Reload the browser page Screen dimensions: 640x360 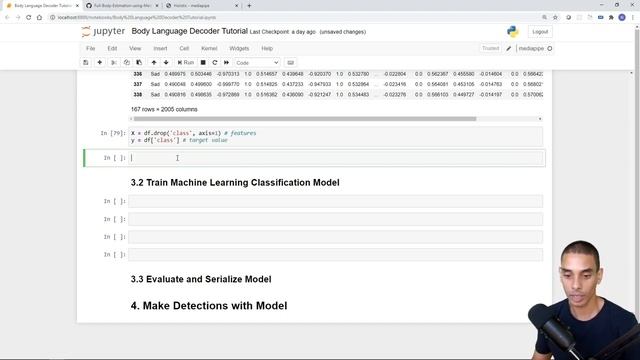pos(29,18)
